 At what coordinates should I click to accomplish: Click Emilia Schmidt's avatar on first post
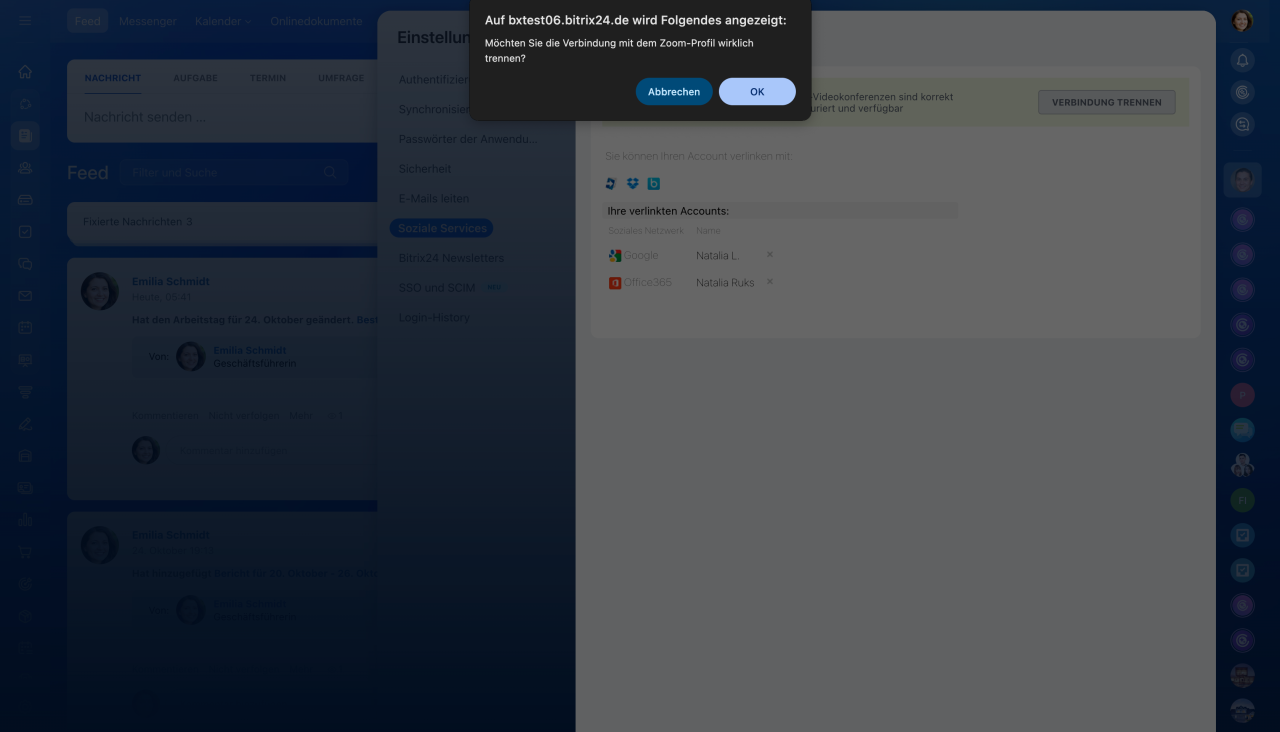point(99,291)
